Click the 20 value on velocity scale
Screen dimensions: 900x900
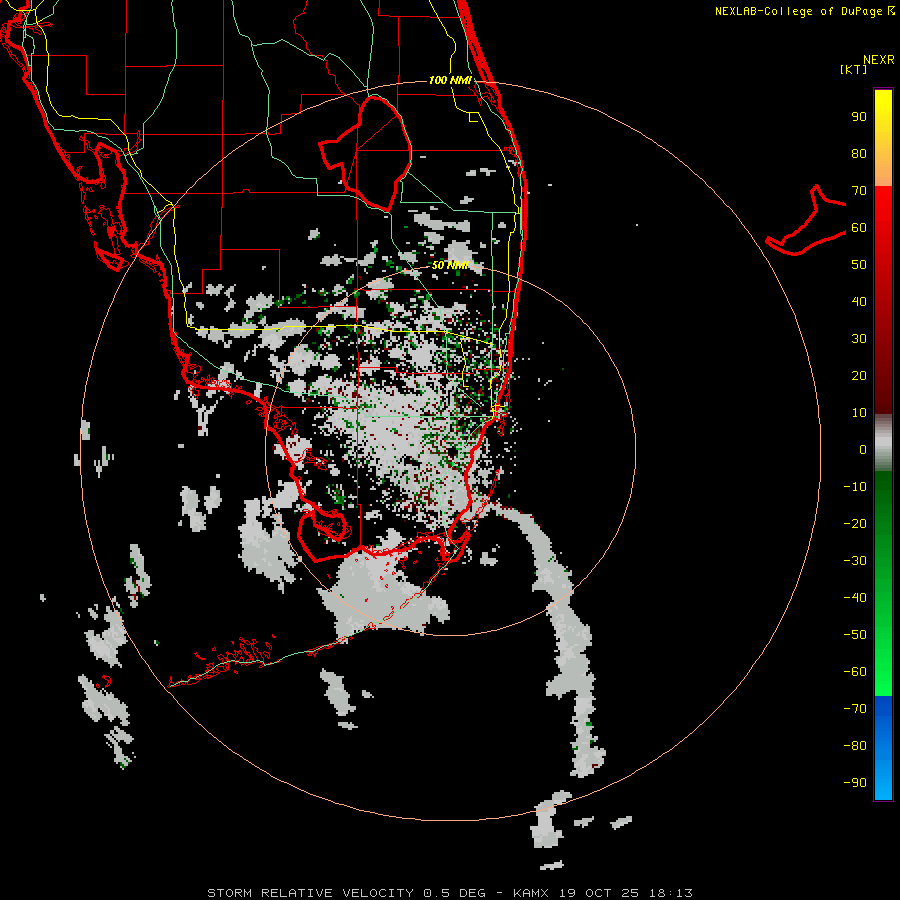click(x=859, y=376)
